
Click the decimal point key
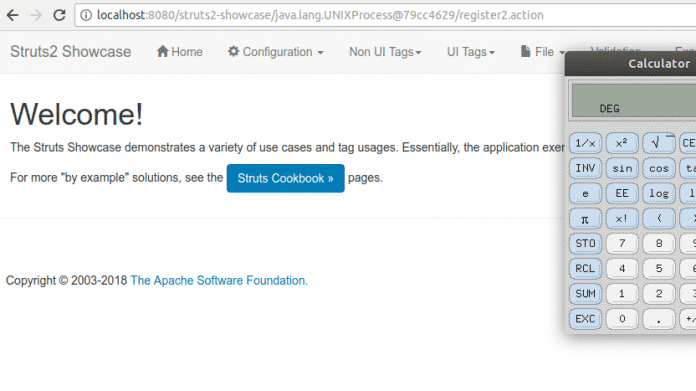(659, 319)
